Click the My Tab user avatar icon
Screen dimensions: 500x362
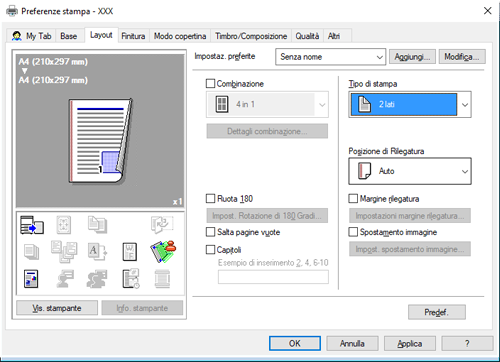click(x=17, y=36)
